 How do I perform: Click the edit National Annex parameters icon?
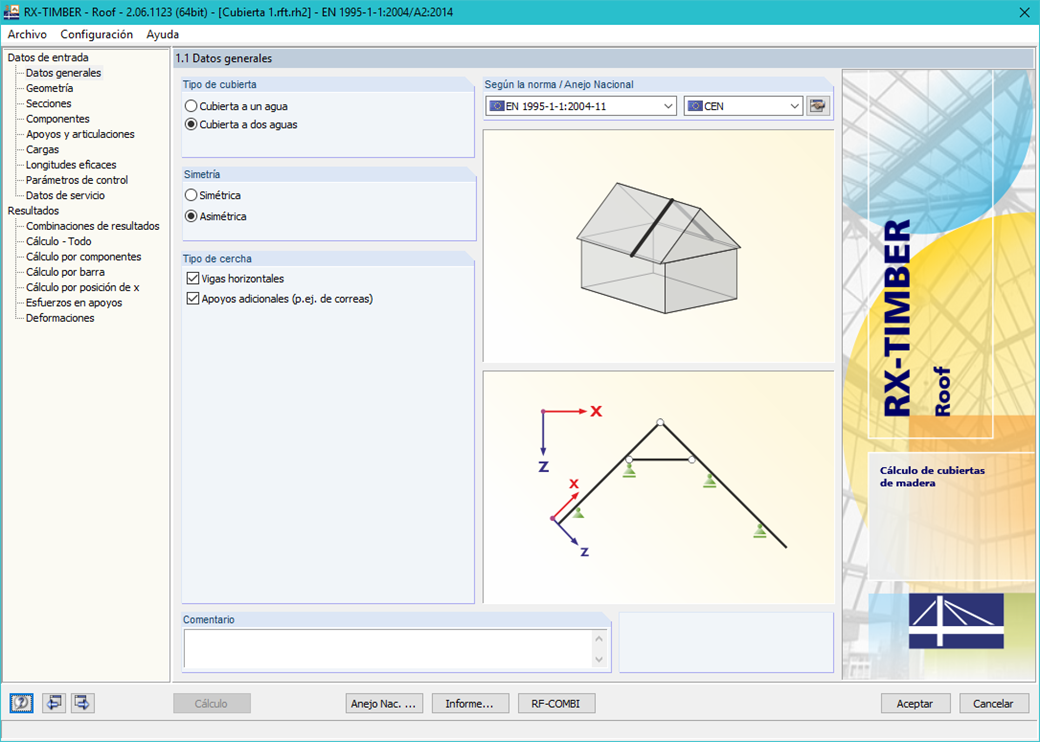pyautogui.click(x=817, y=104)
